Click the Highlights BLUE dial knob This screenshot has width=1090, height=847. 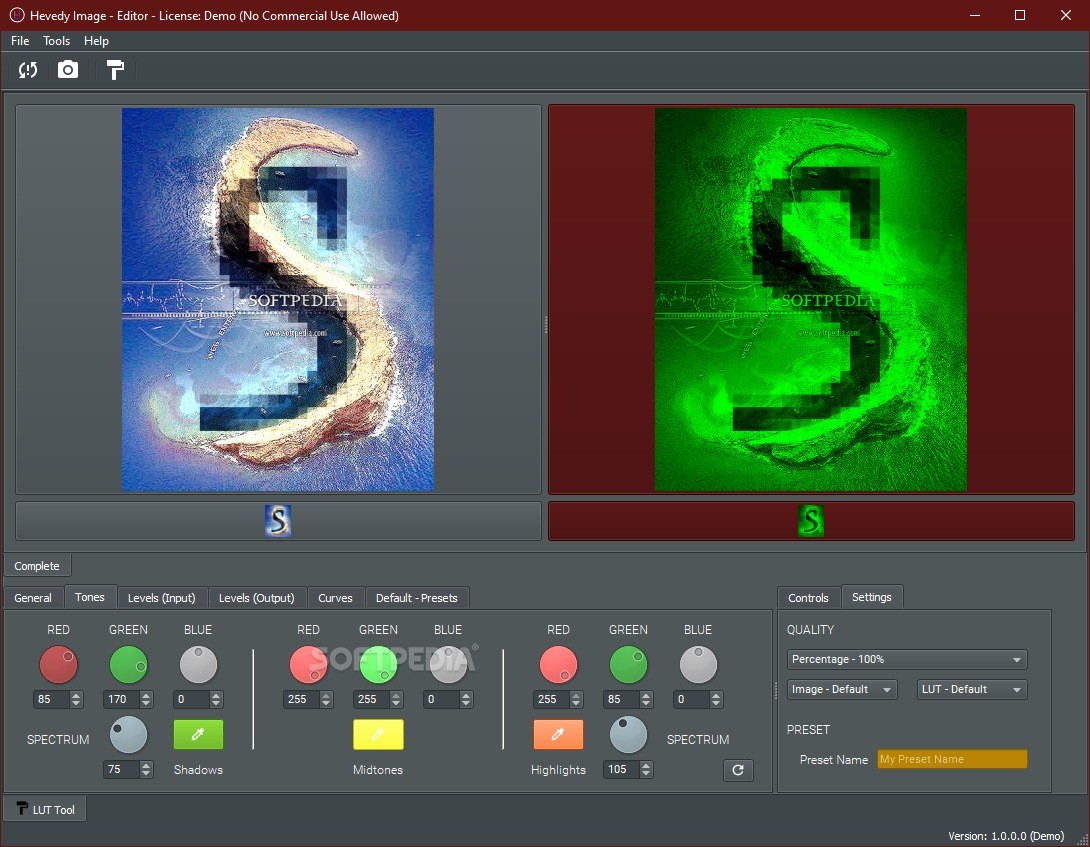[698, 665]
